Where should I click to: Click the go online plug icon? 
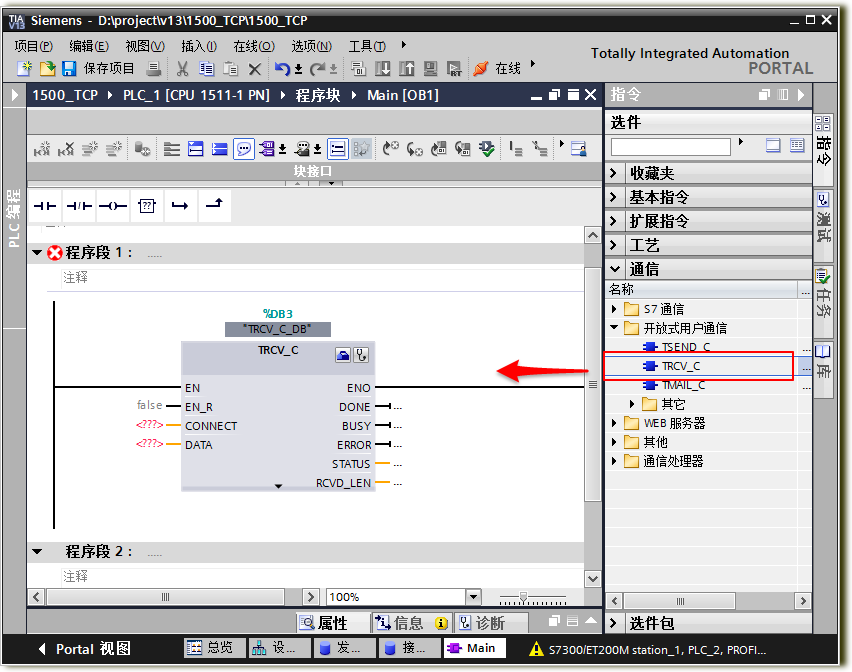coord(481,69)
